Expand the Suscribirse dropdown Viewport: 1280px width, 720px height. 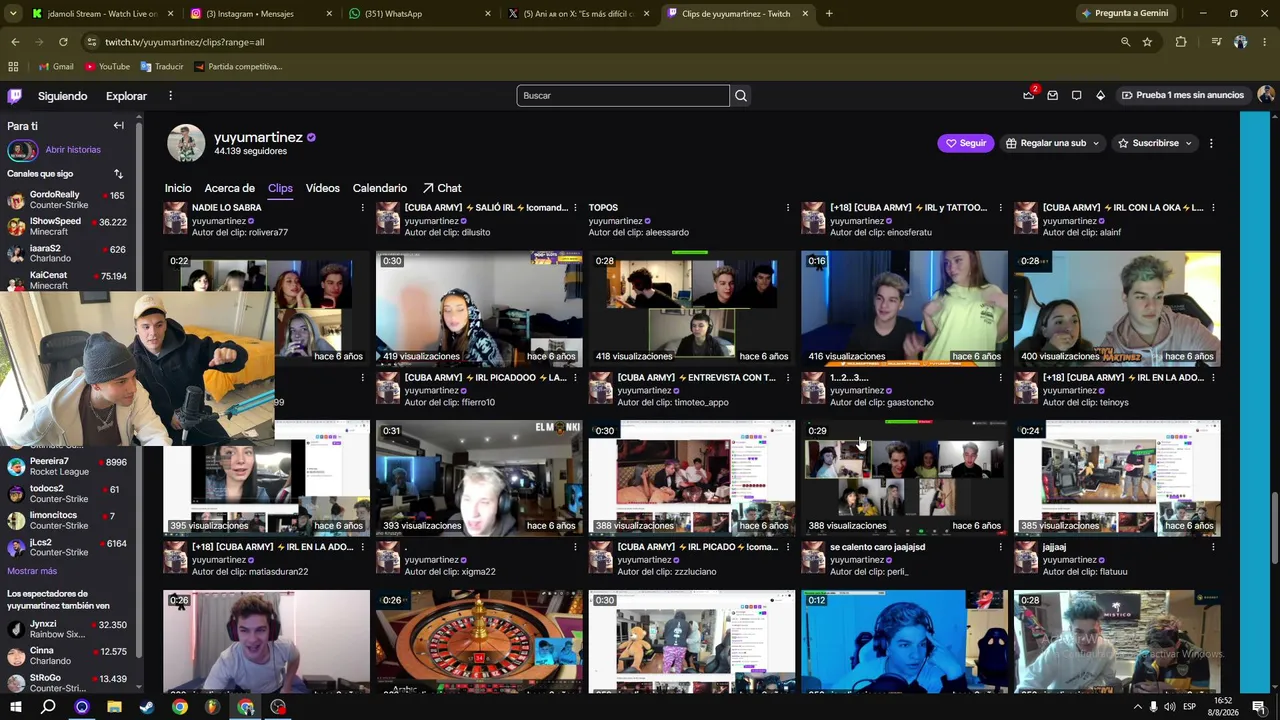(1188, 143)
